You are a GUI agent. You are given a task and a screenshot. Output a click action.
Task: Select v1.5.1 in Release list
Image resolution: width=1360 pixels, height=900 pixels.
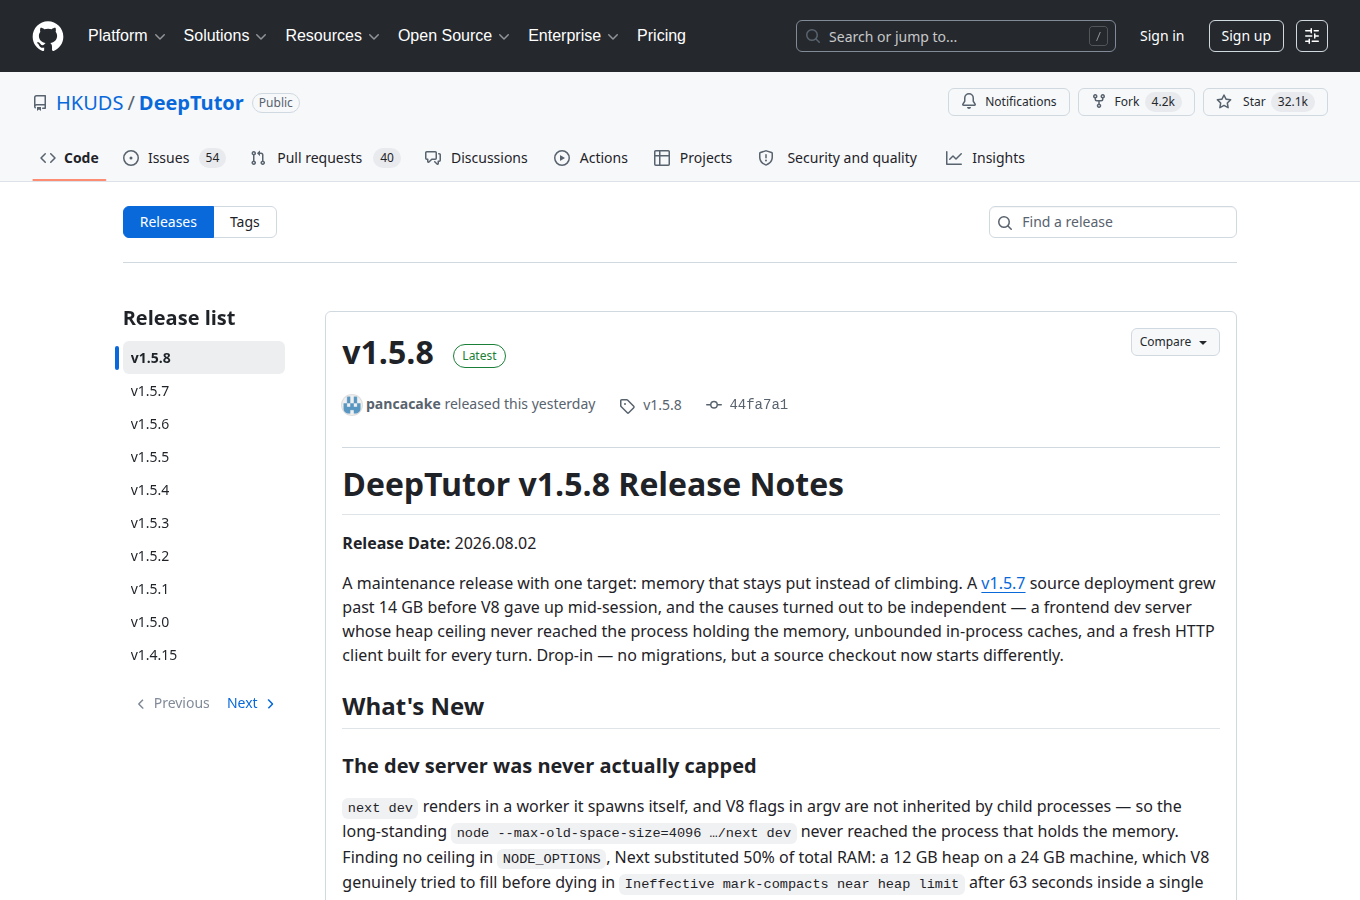[204, 589]
